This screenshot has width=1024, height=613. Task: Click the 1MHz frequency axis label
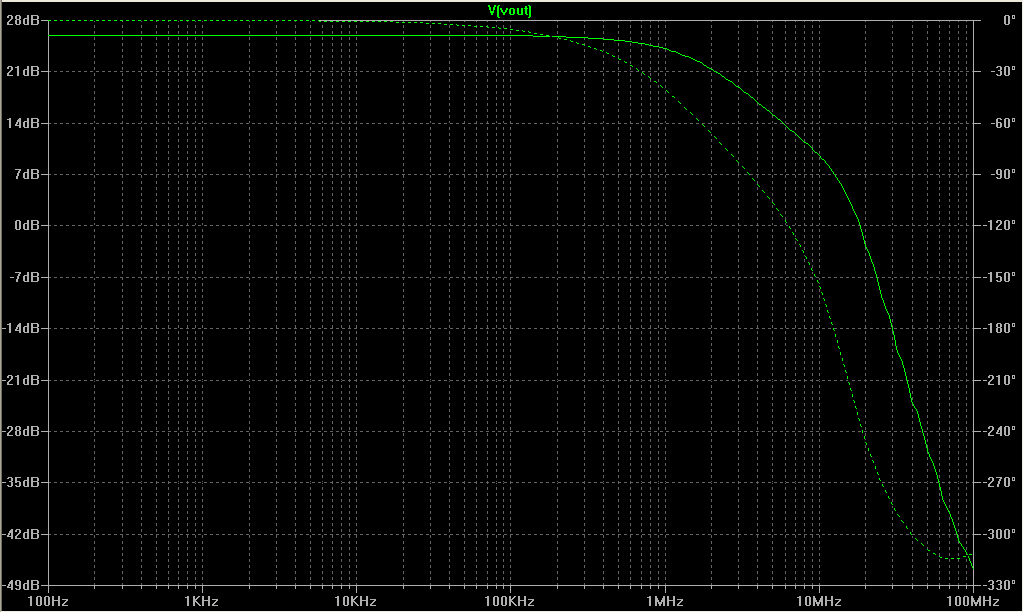coord(665,601)
